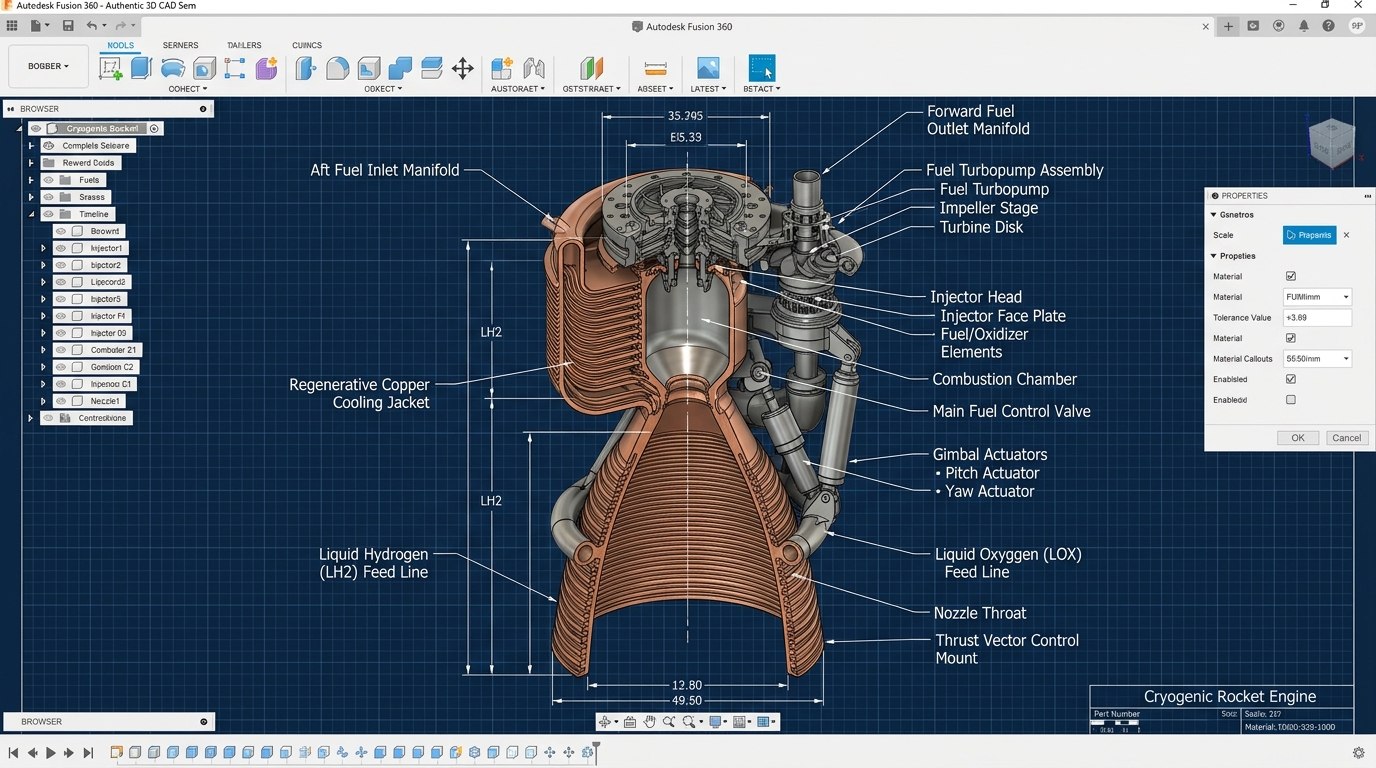Collapse the Timeline folder tree
Viewport: 1376px width, 768px height.
pyautogui.click(x=31, y=214)
